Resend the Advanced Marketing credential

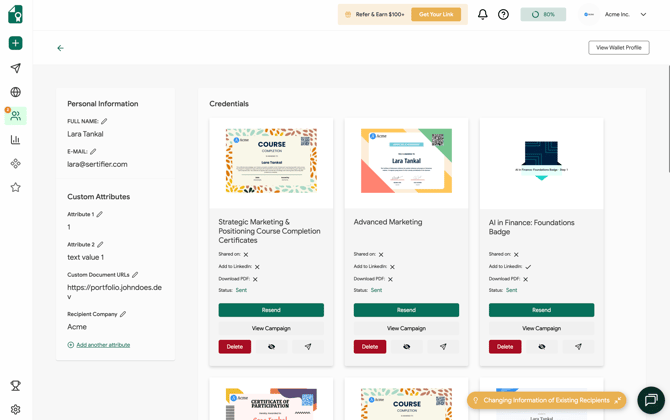406,310
